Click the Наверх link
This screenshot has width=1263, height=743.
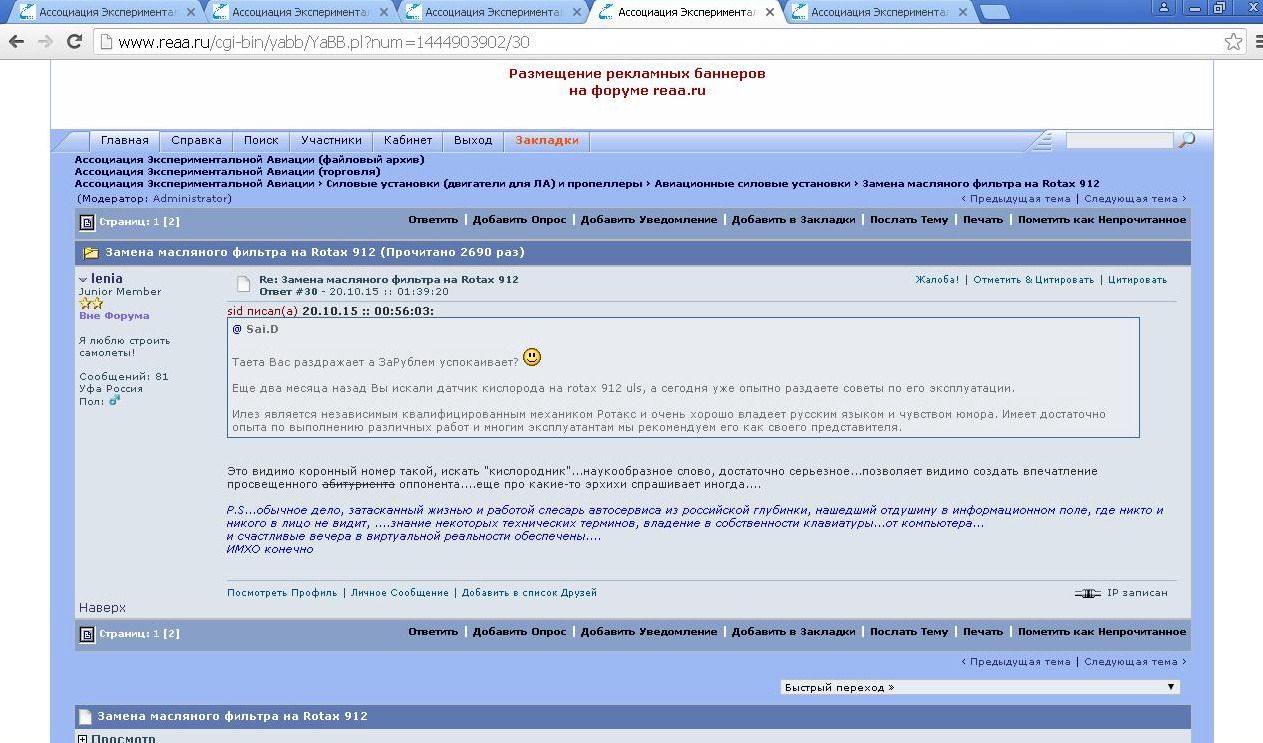pyautogui.click(x=102, y=608)
